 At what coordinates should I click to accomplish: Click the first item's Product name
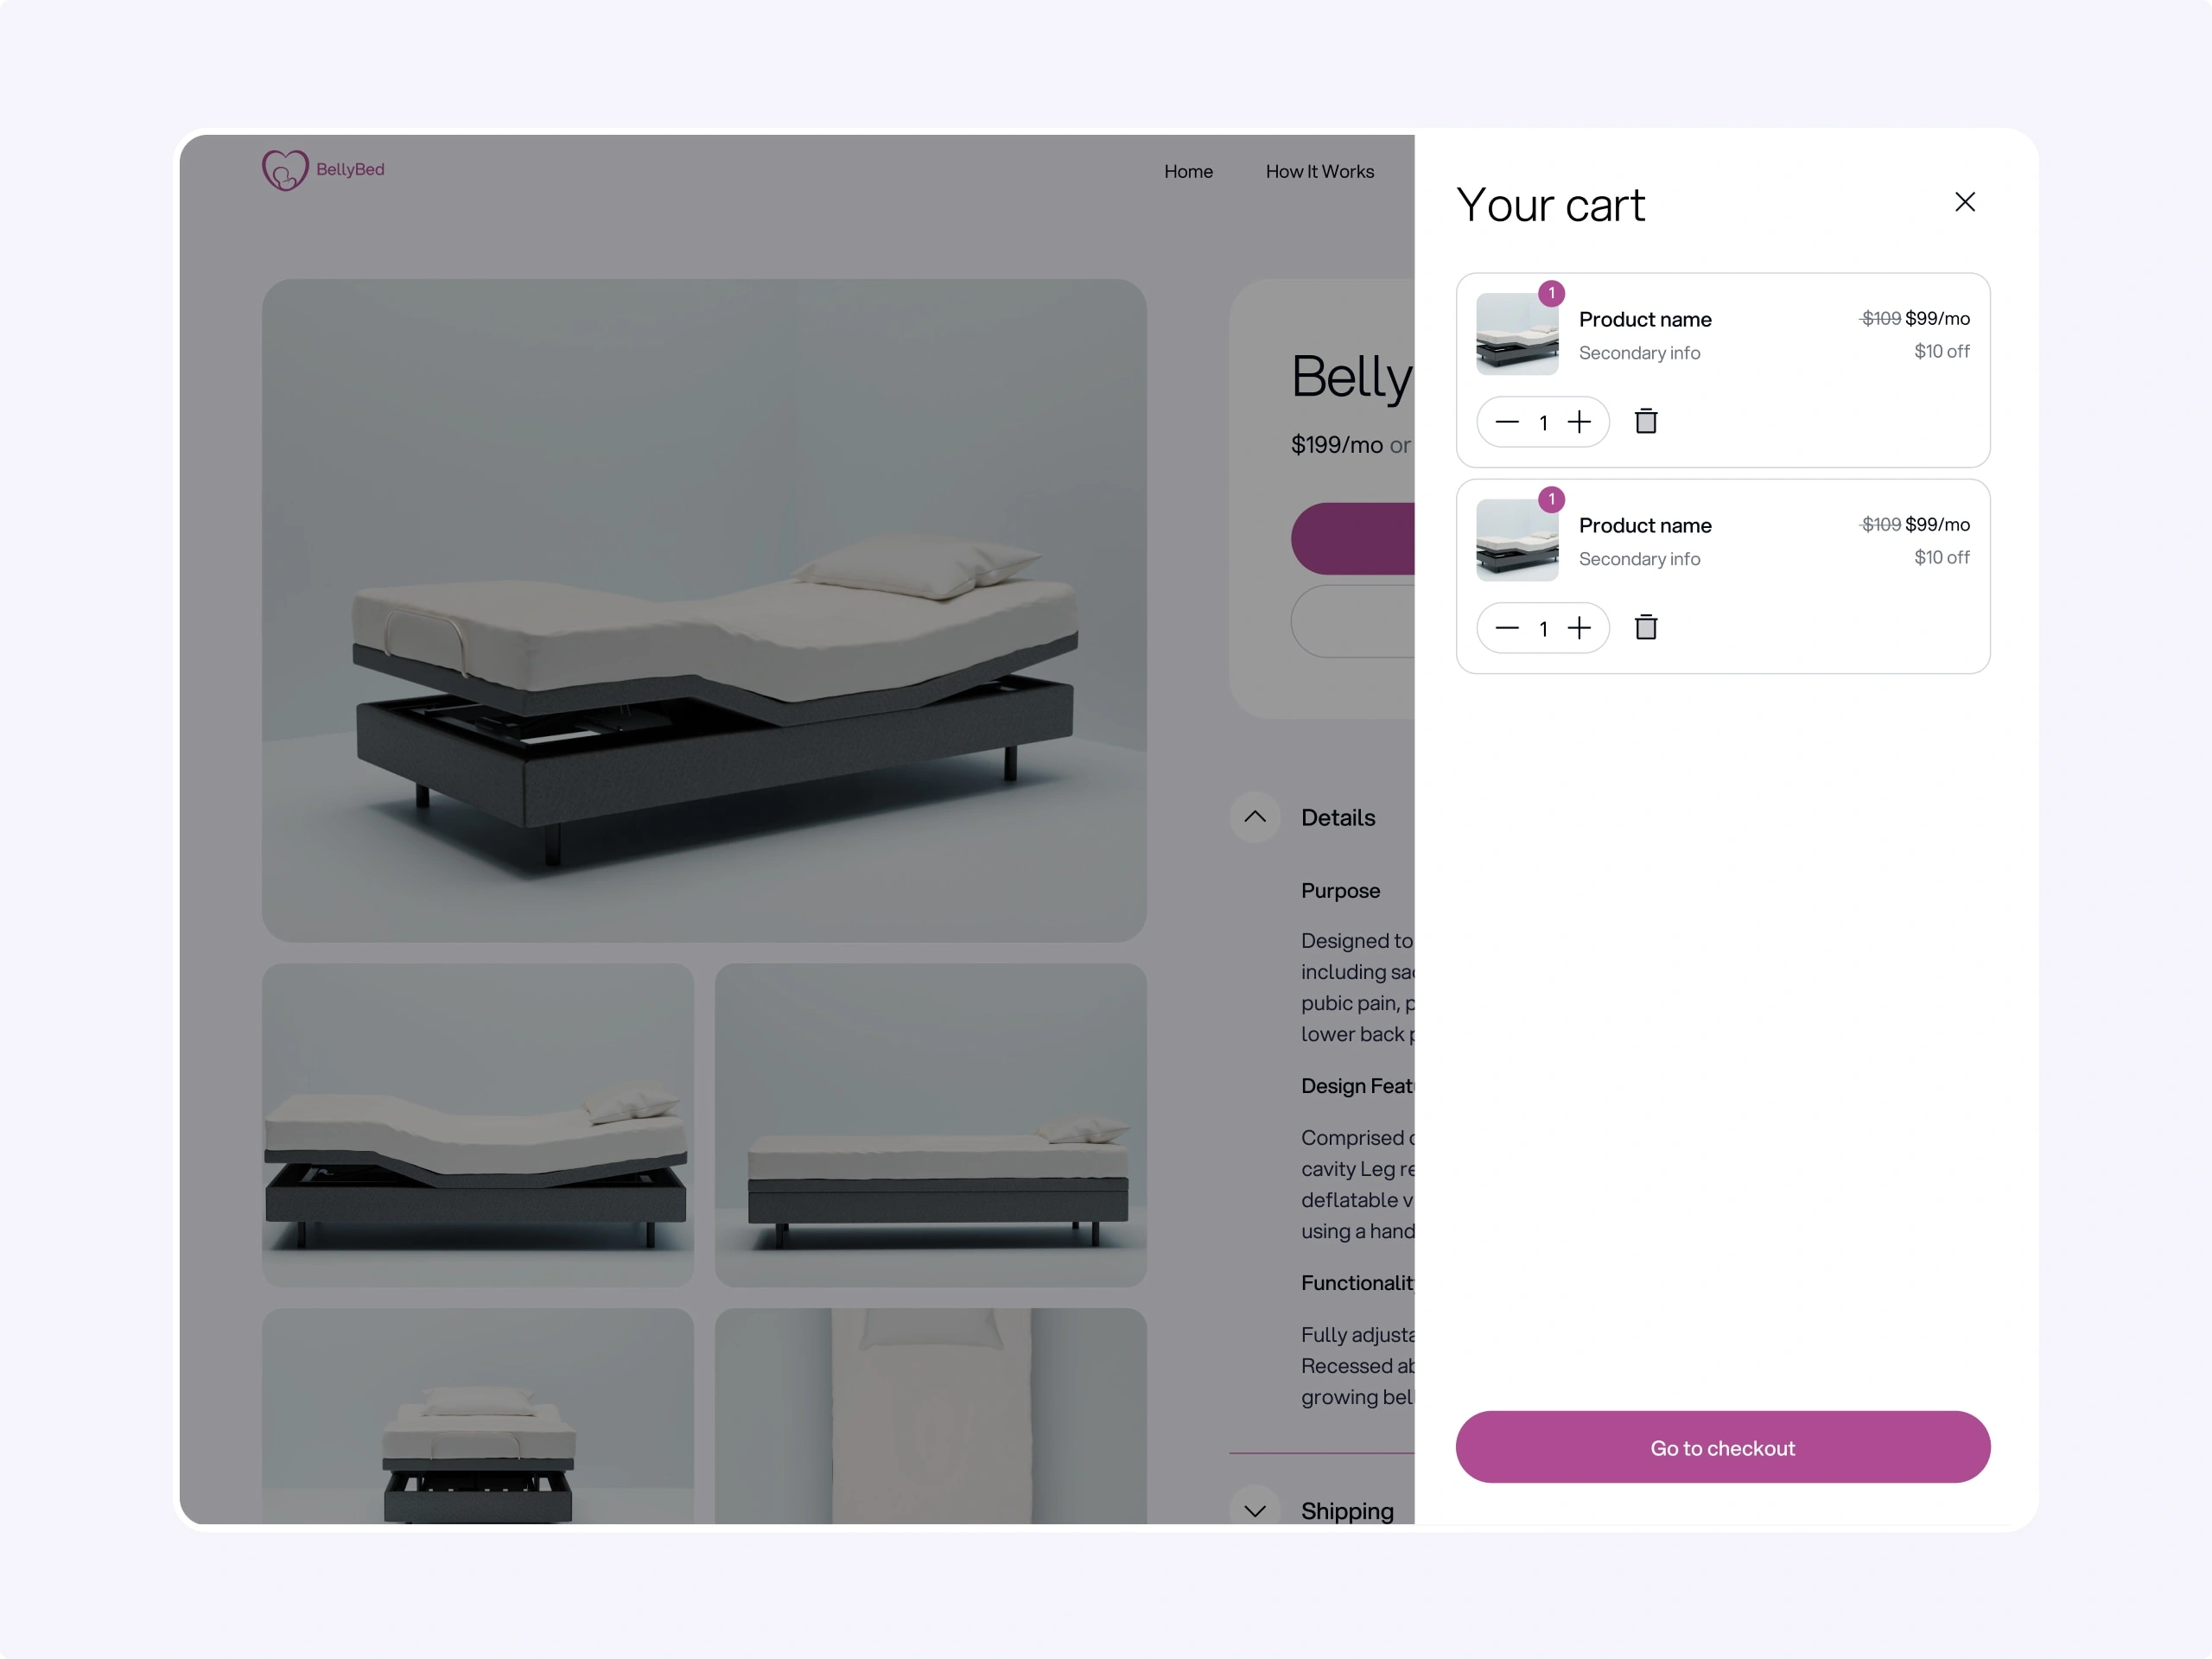(x=1645, y=319)
